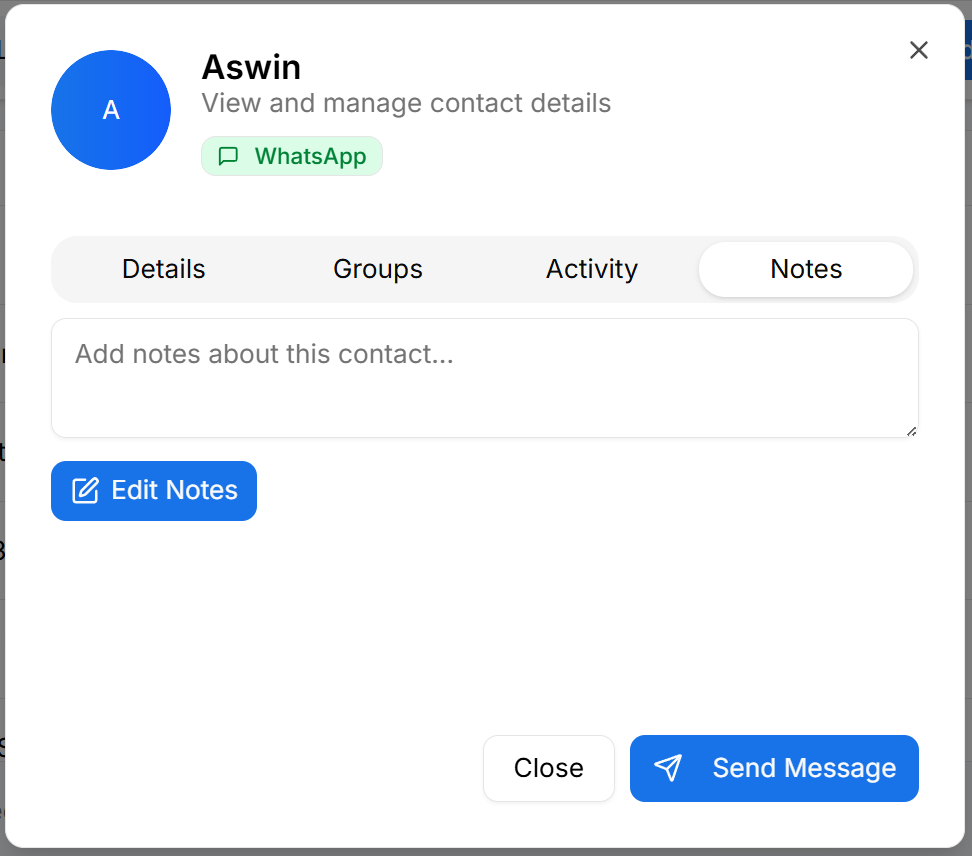Image resolution: width=972 pixels, height=856 pixels.
Task: Click the contact name Aswin heading
Action: [x=251, y=67]
